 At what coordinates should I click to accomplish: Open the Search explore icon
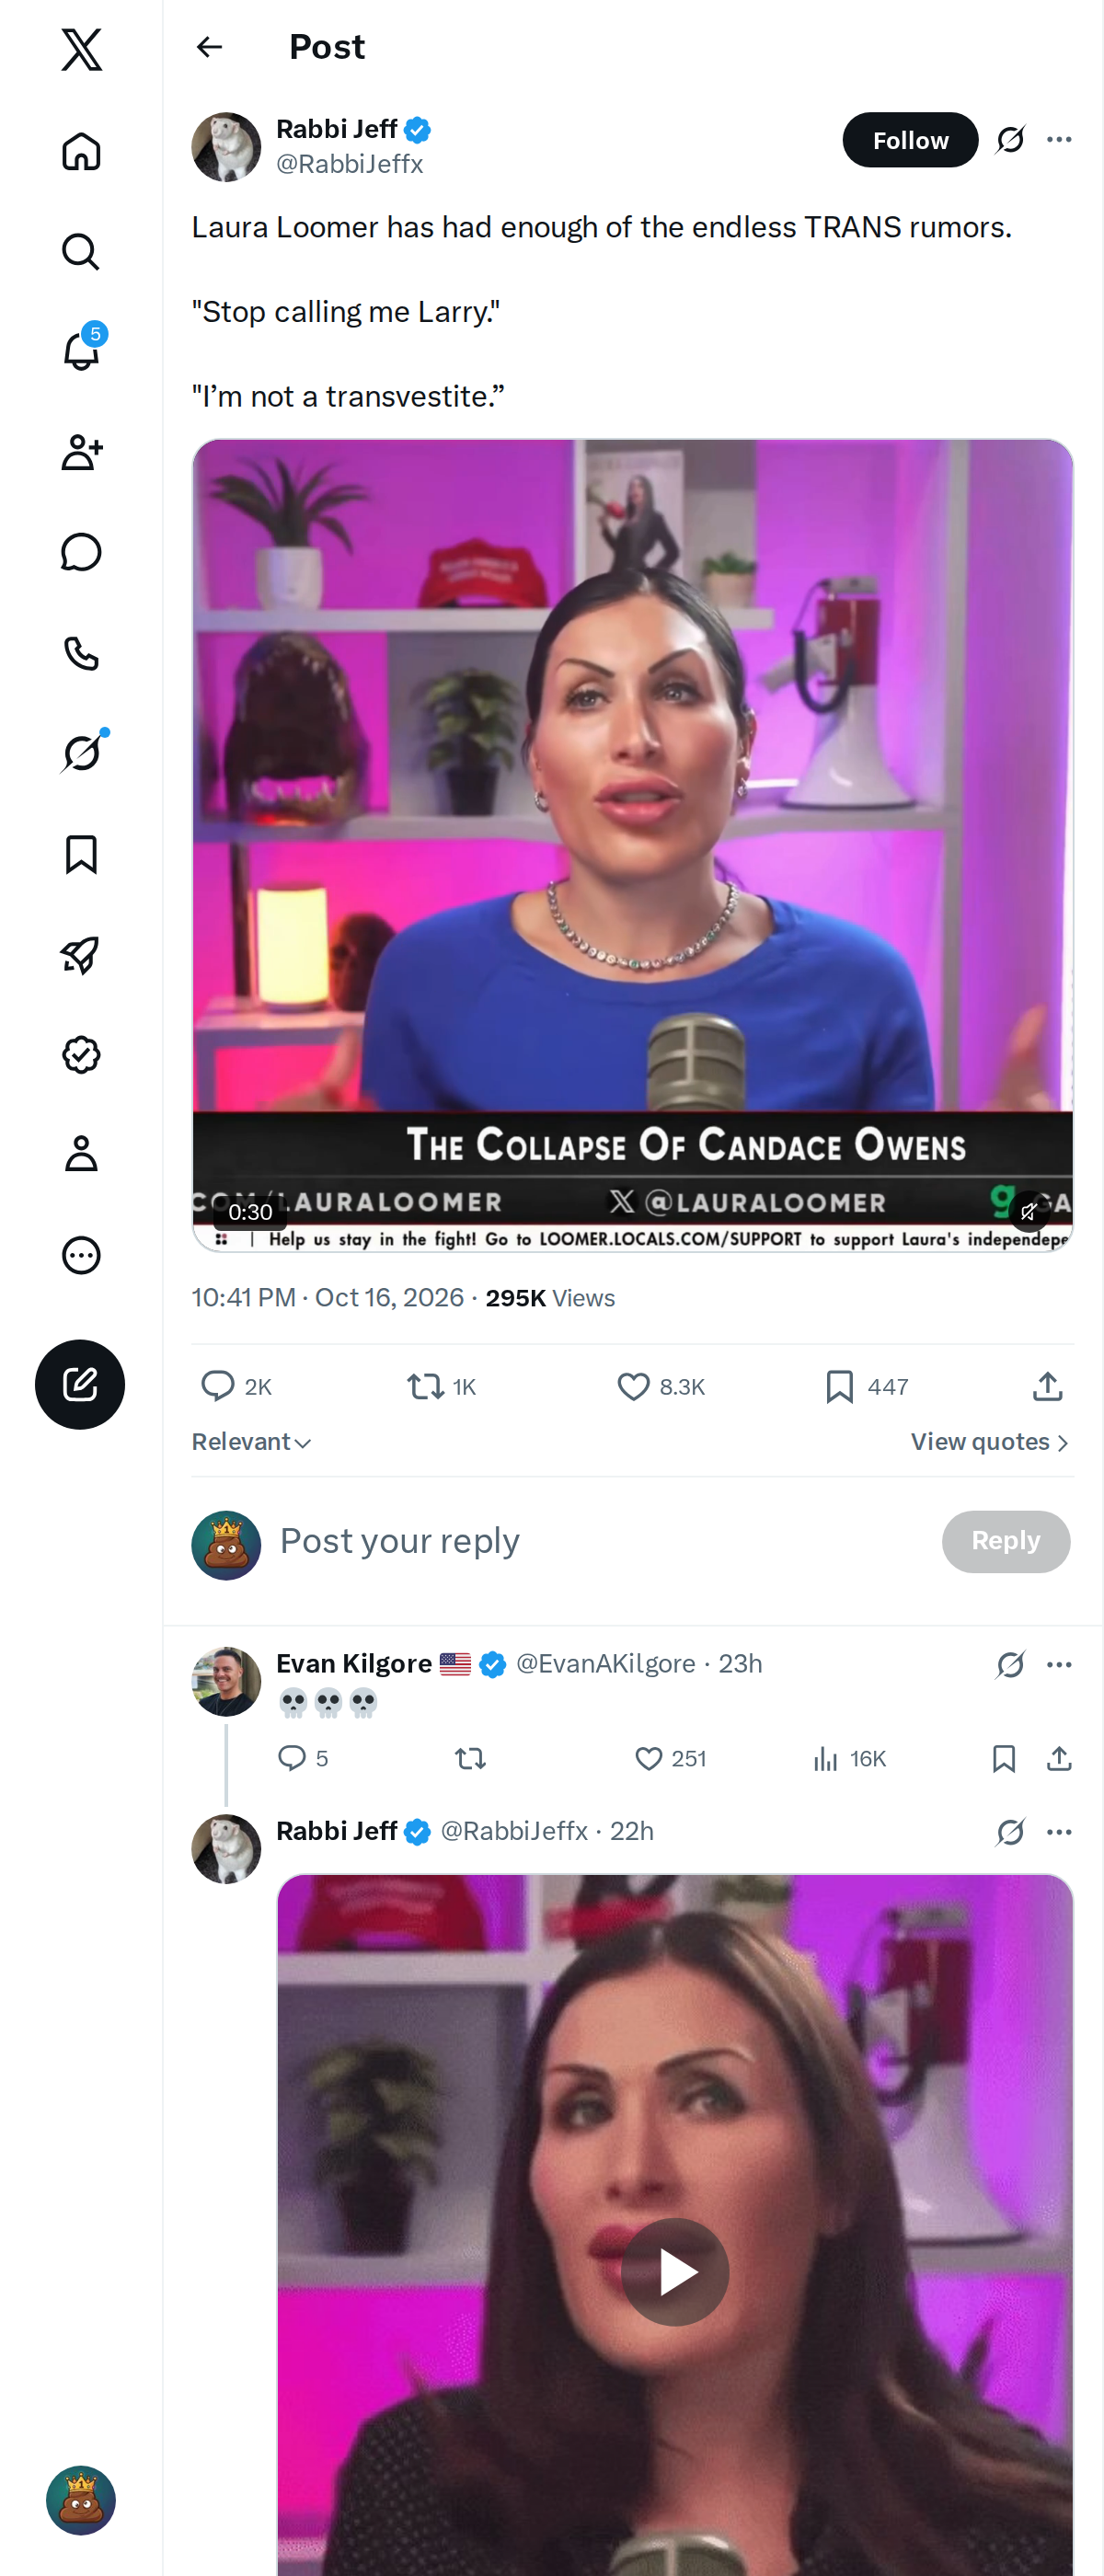click(81, 251)
